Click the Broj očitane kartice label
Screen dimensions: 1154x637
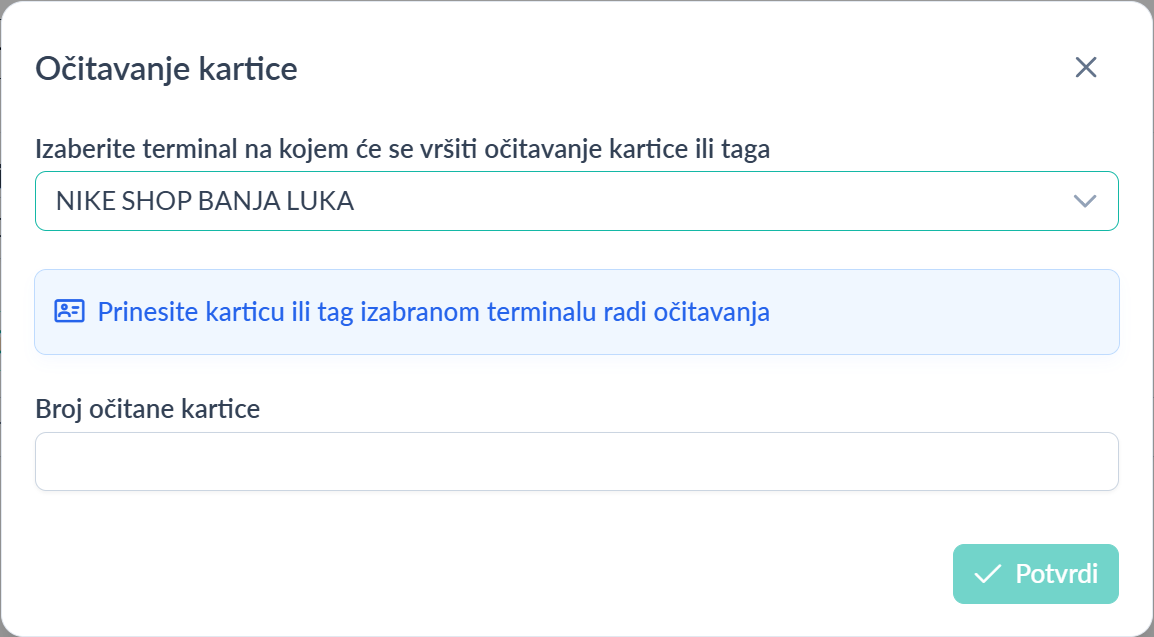click(x=148, y=409)
